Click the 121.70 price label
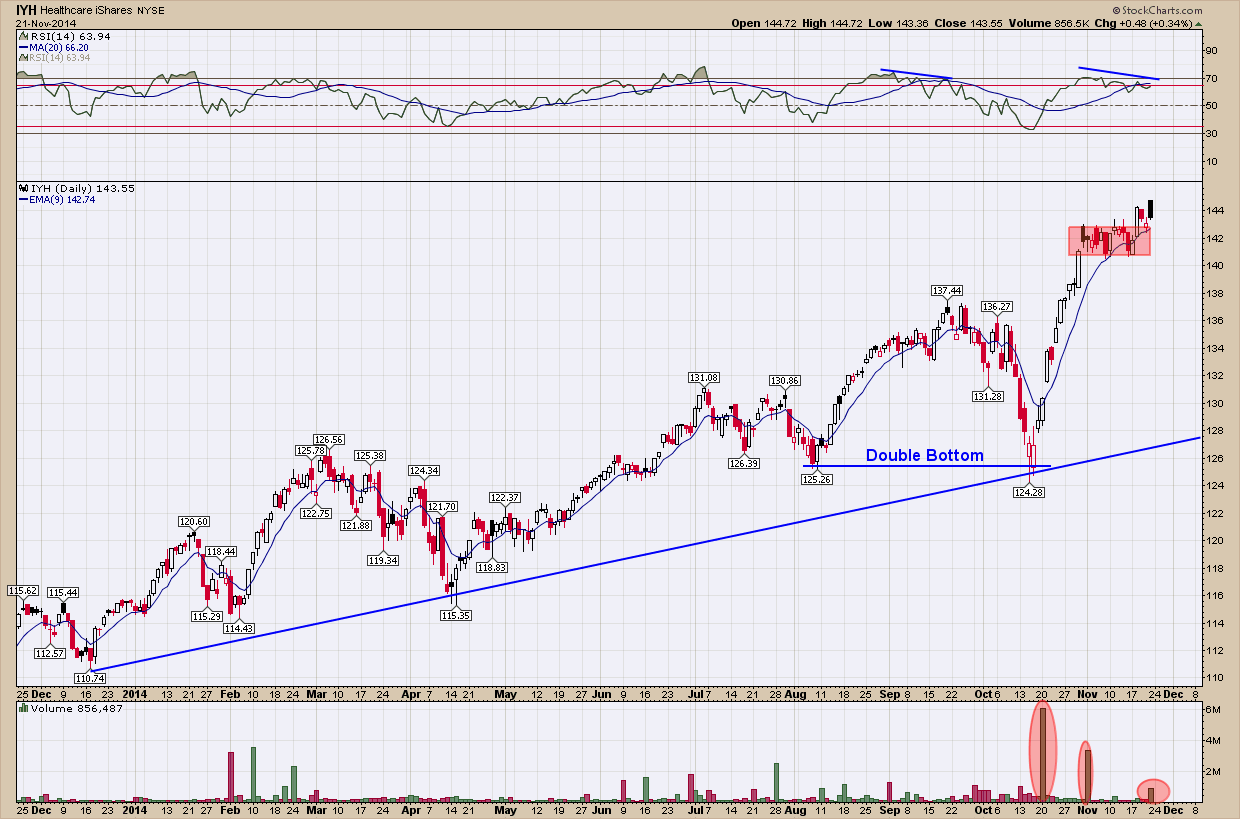This screenshot has height=819, width=1240. point(442,507)
